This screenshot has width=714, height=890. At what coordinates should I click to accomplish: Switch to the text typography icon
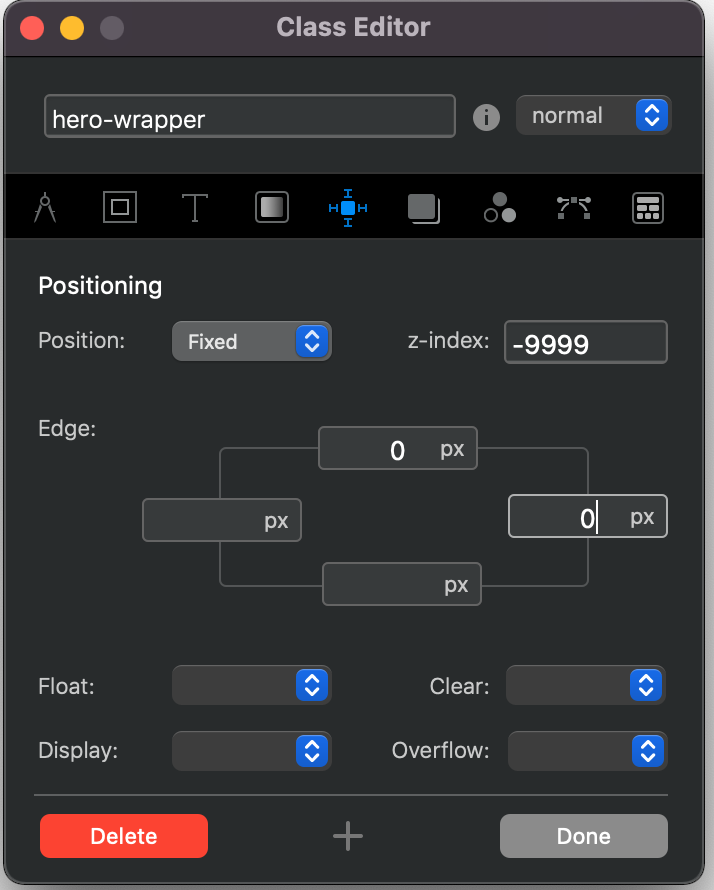click(x=195, y=207)
